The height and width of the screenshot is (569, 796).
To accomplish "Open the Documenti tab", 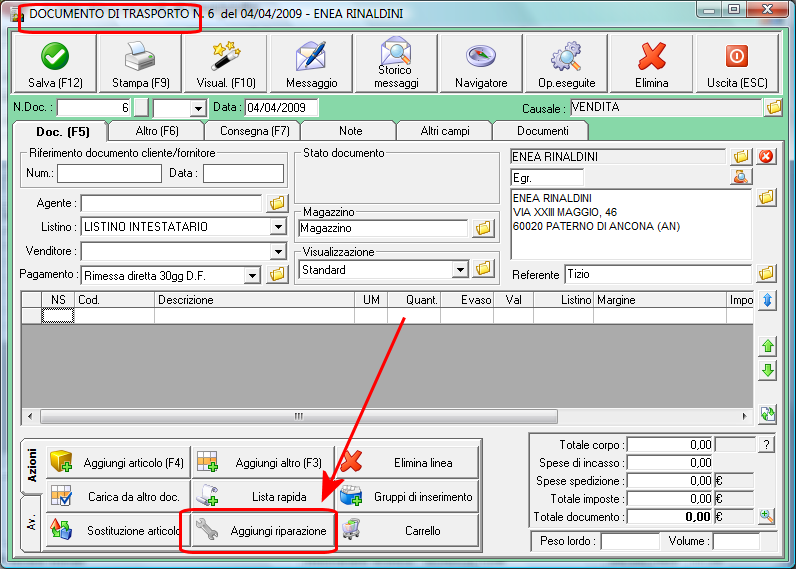I will pos(542,131).
